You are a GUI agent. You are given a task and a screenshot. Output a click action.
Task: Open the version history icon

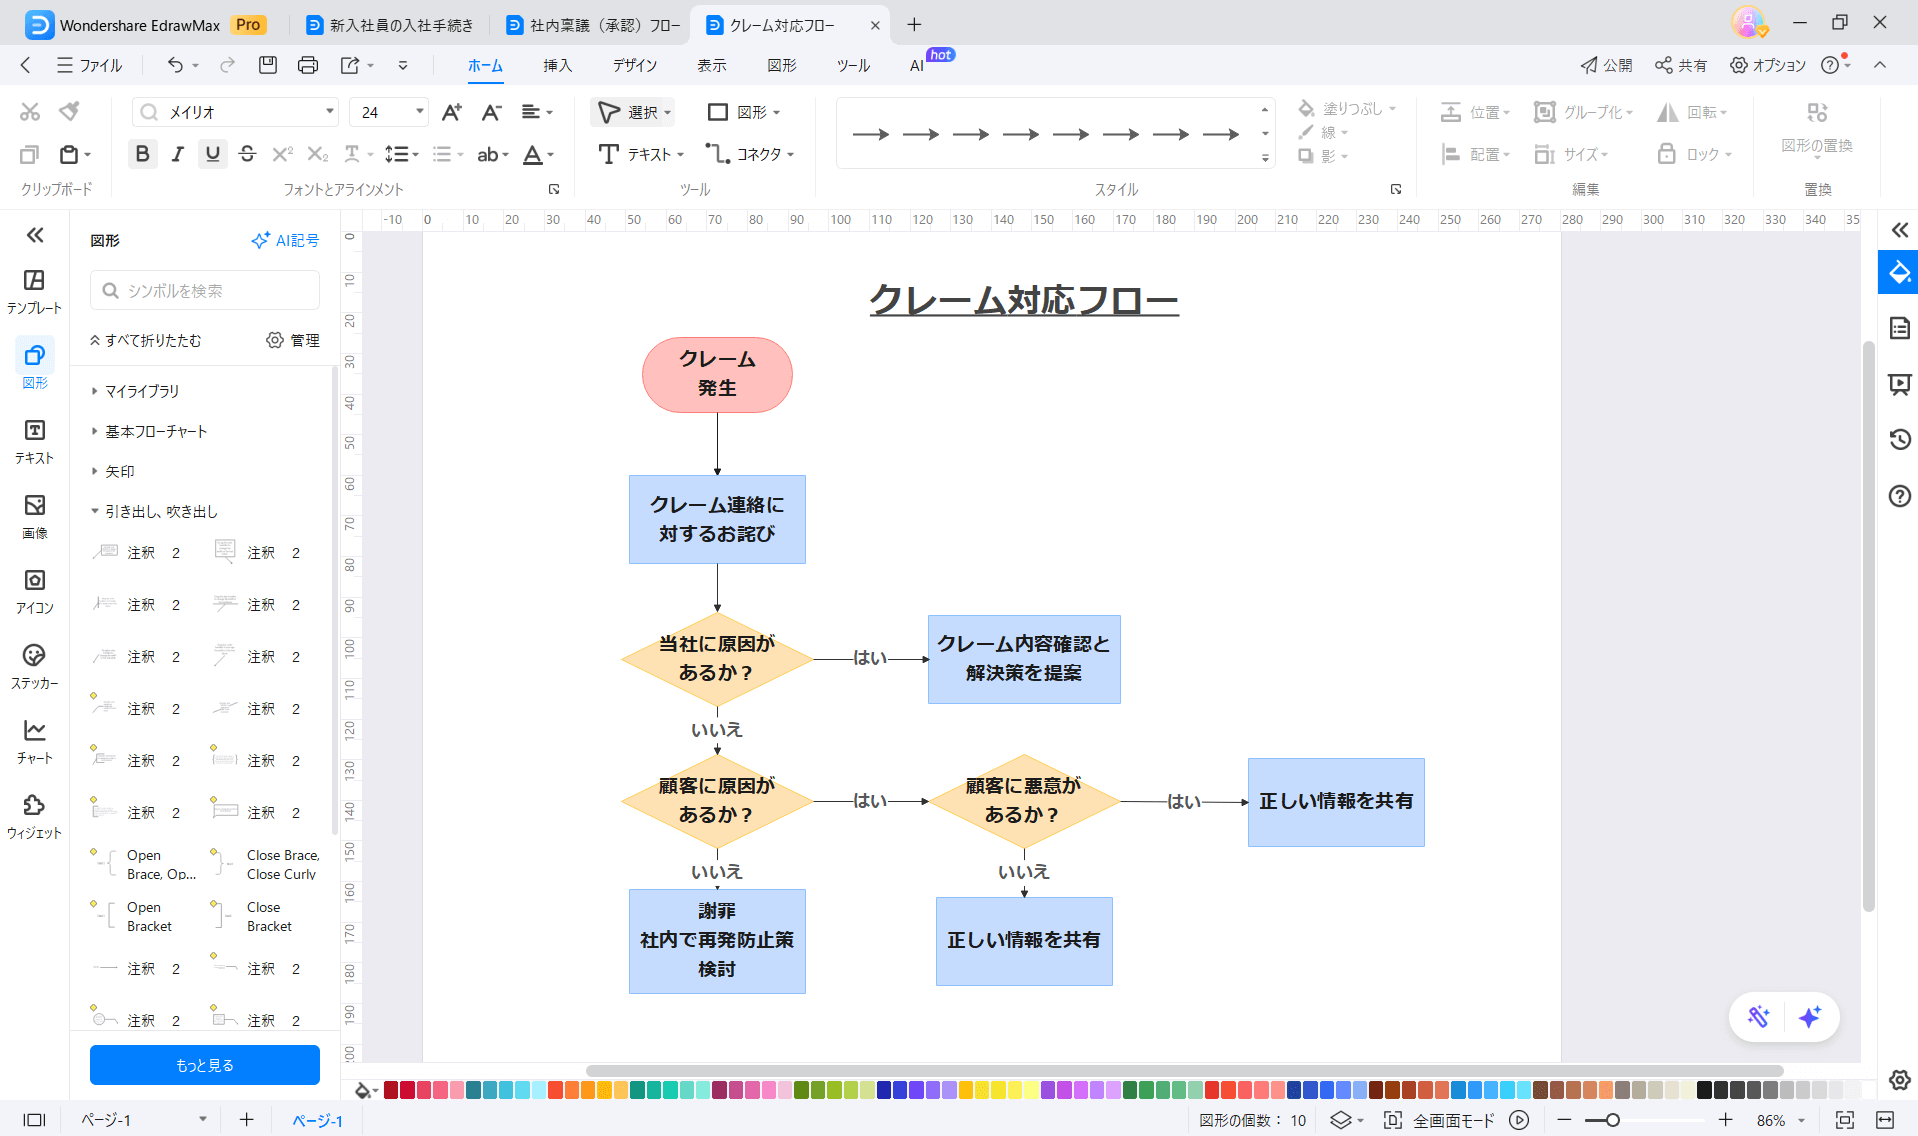pos(1899,439)
